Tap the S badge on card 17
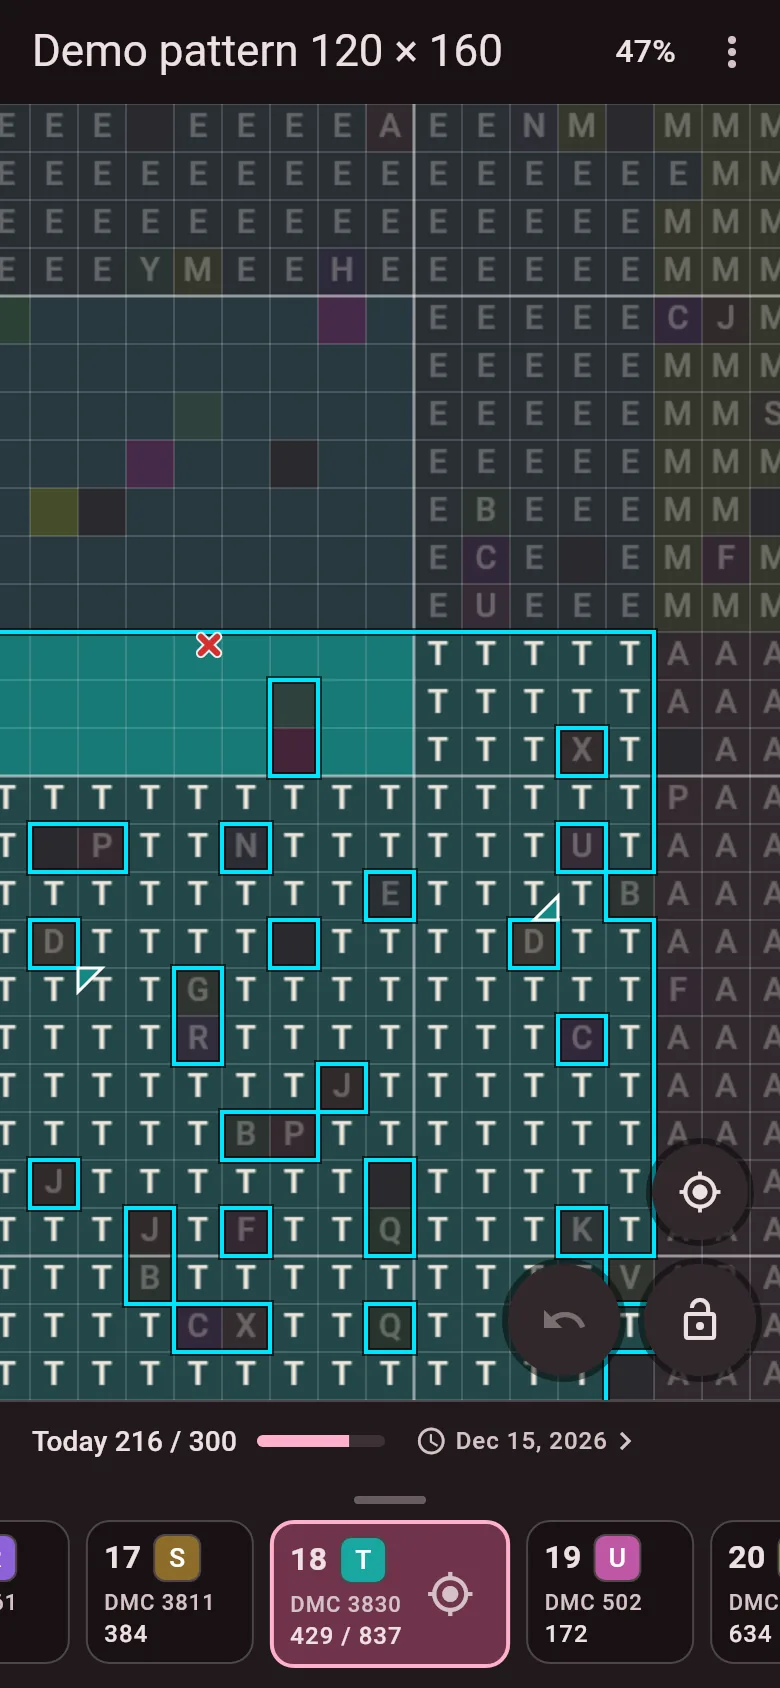The height and width of the screenshot is (1688, 780). click(177, 1558)
